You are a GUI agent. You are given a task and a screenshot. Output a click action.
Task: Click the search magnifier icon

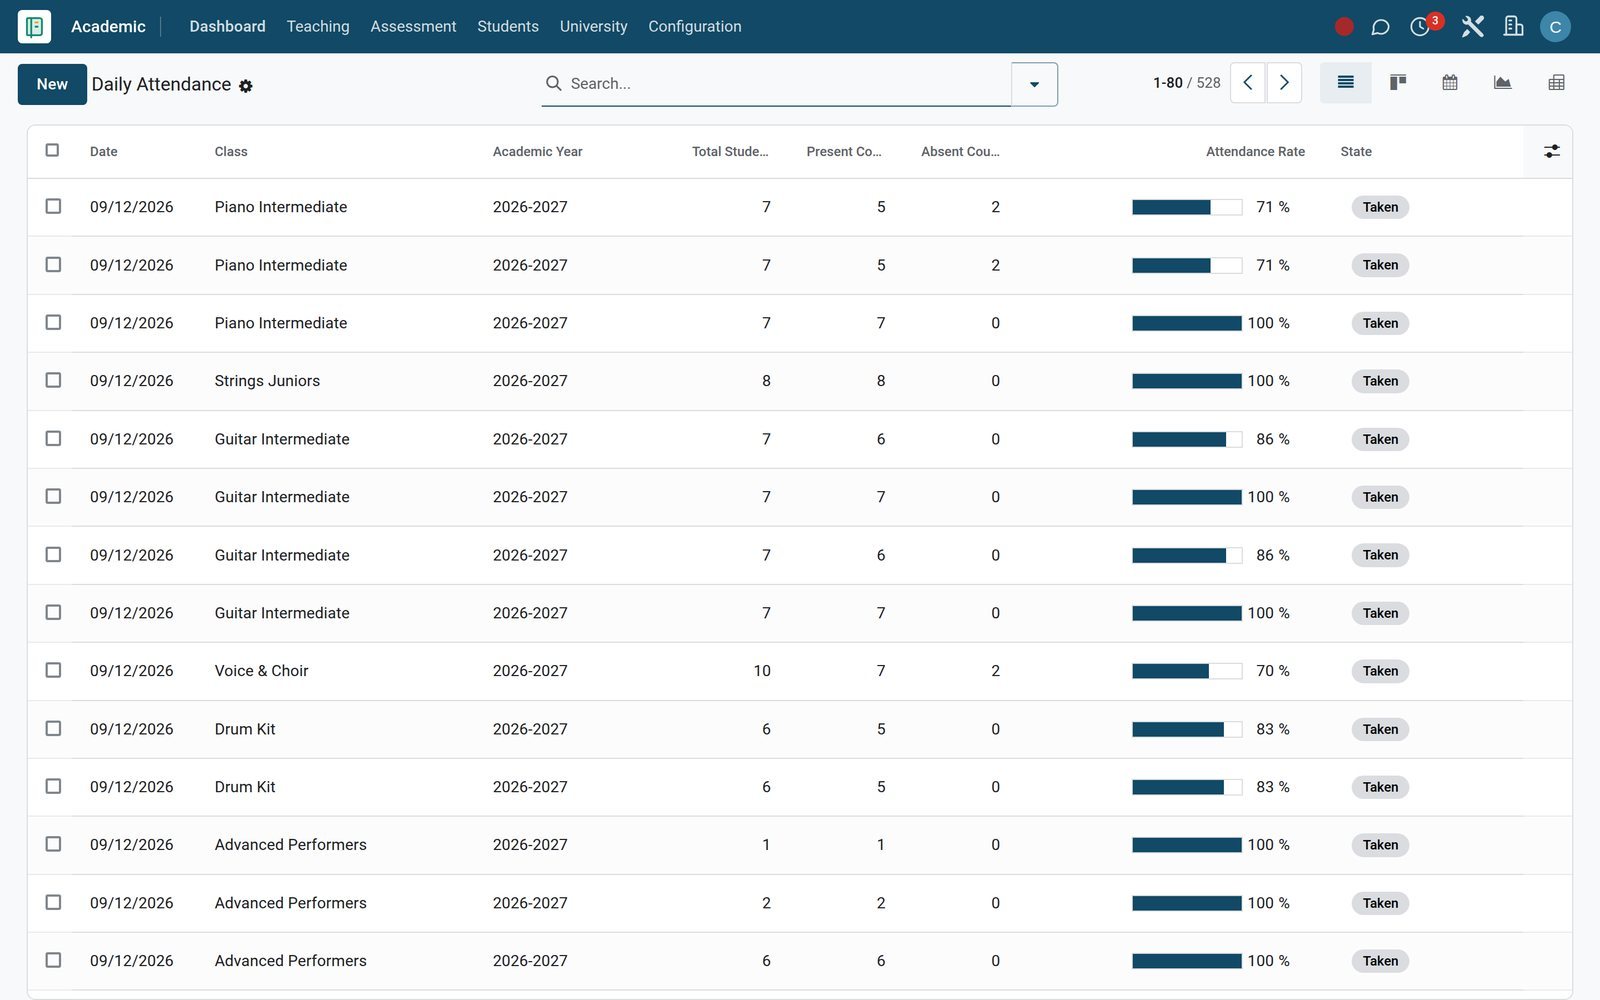pos(553,83)
